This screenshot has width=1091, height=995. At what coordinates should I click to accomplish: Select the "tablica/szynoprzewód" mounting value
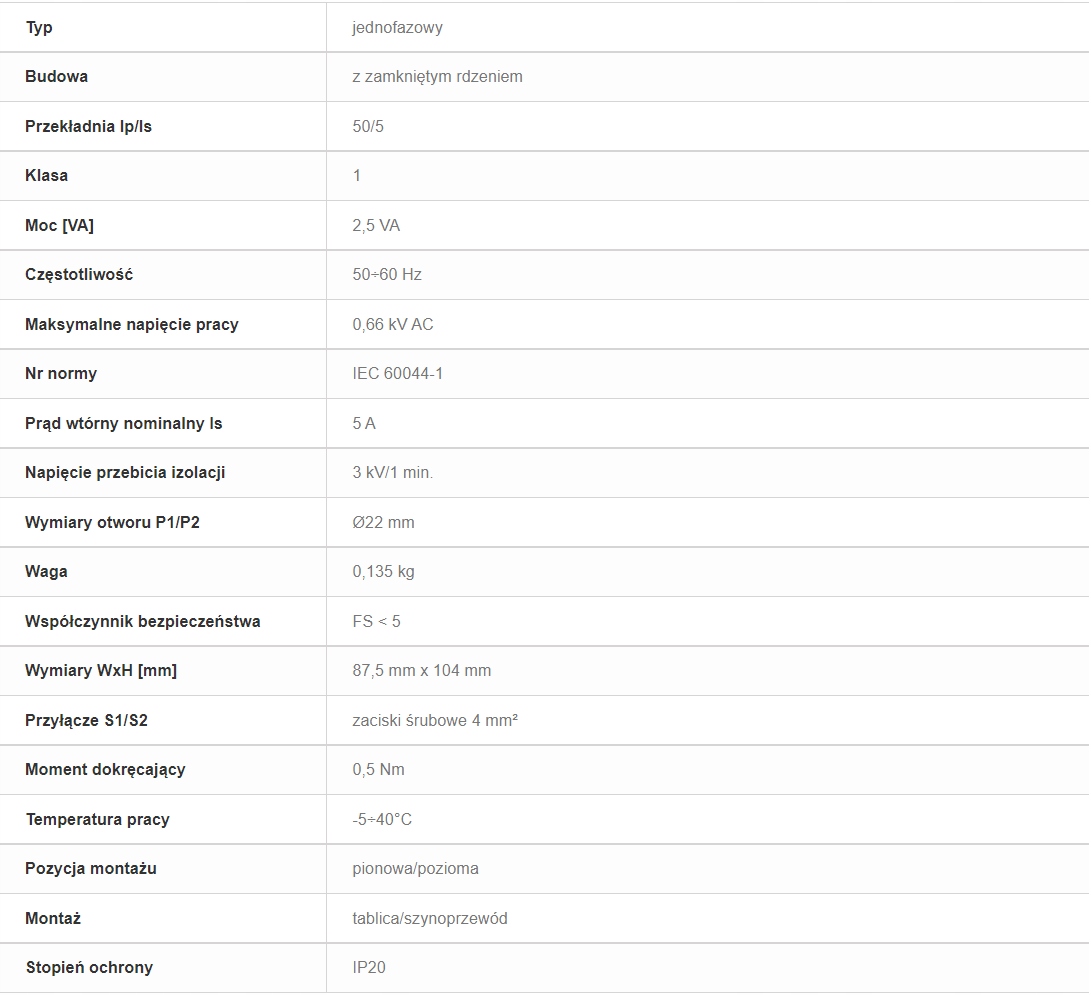[x=430, y=918]
